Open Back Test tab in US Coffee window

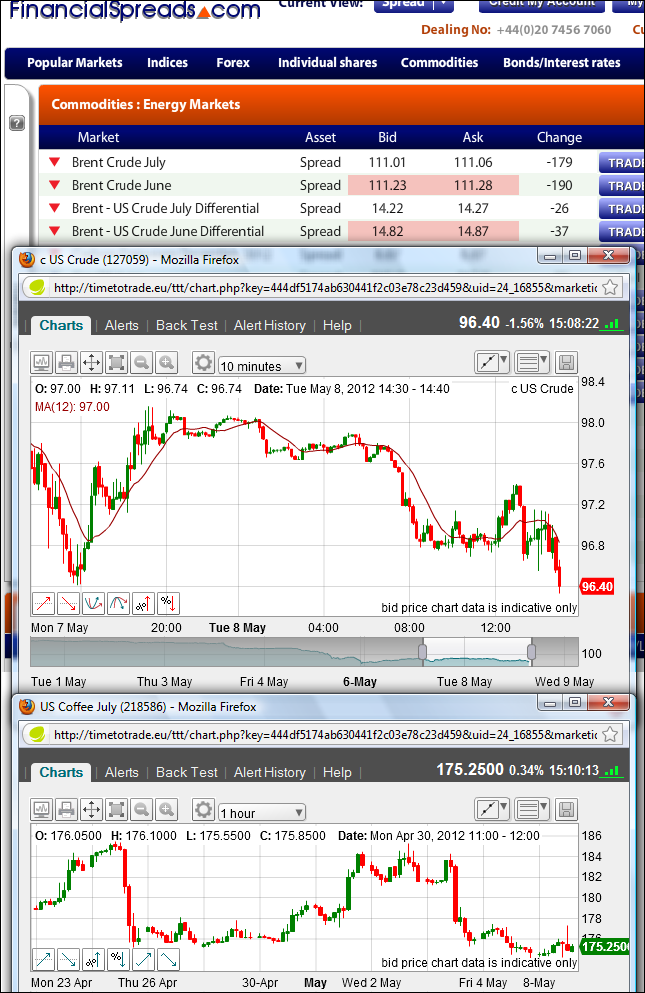pyautogui.click(x=186, y=773)
